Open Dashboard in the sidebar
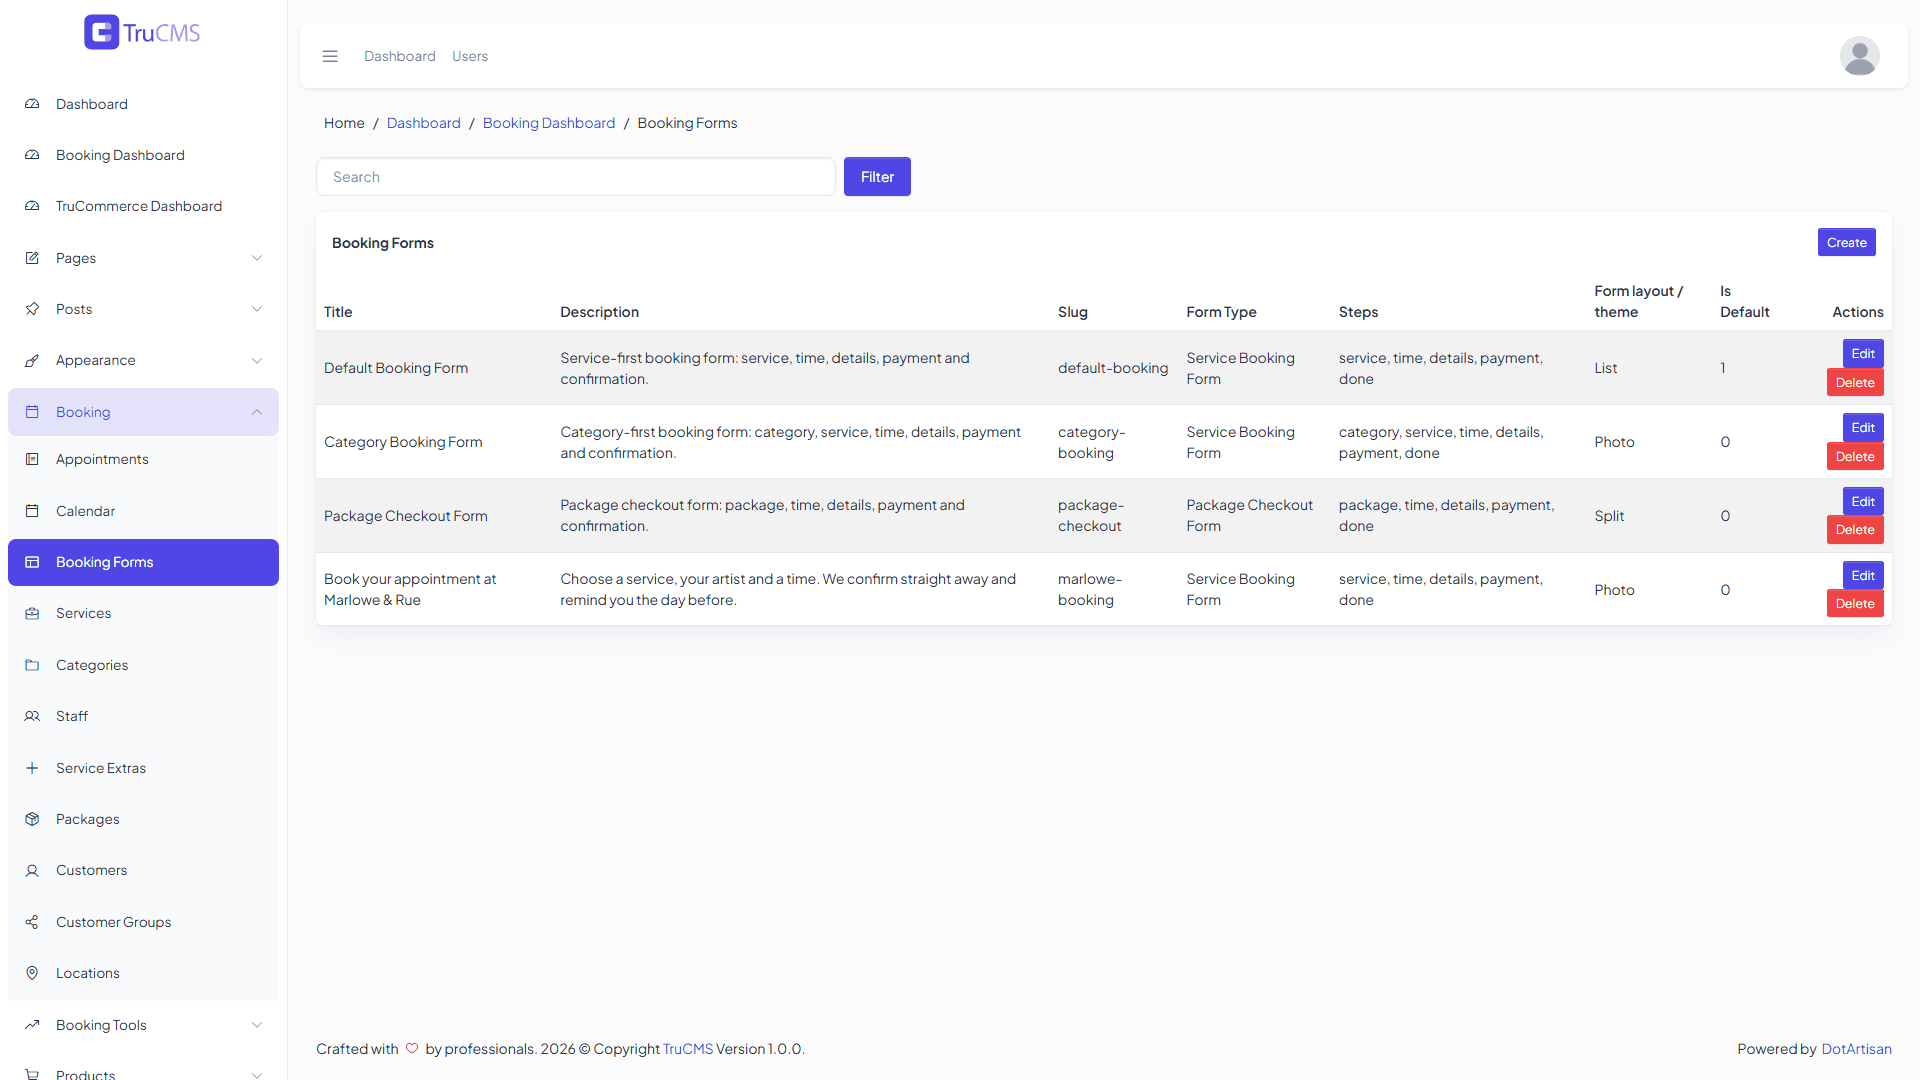1920x1080 pixels. point(143,104)
